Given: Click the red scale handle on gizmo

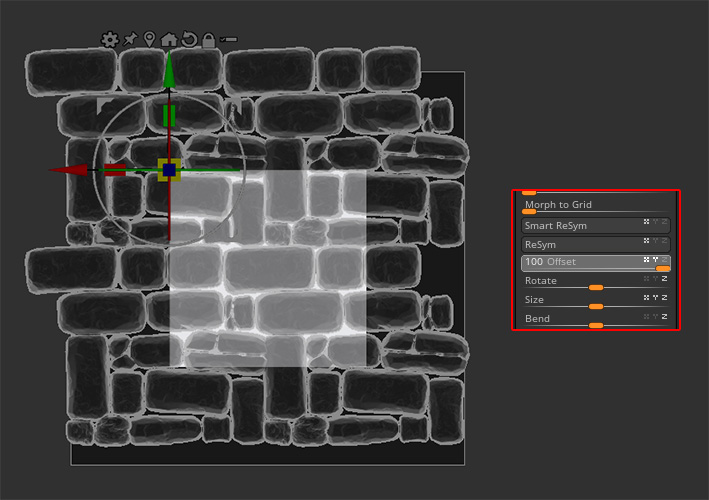Looking at the screenshot, I should tap(115, 170).
